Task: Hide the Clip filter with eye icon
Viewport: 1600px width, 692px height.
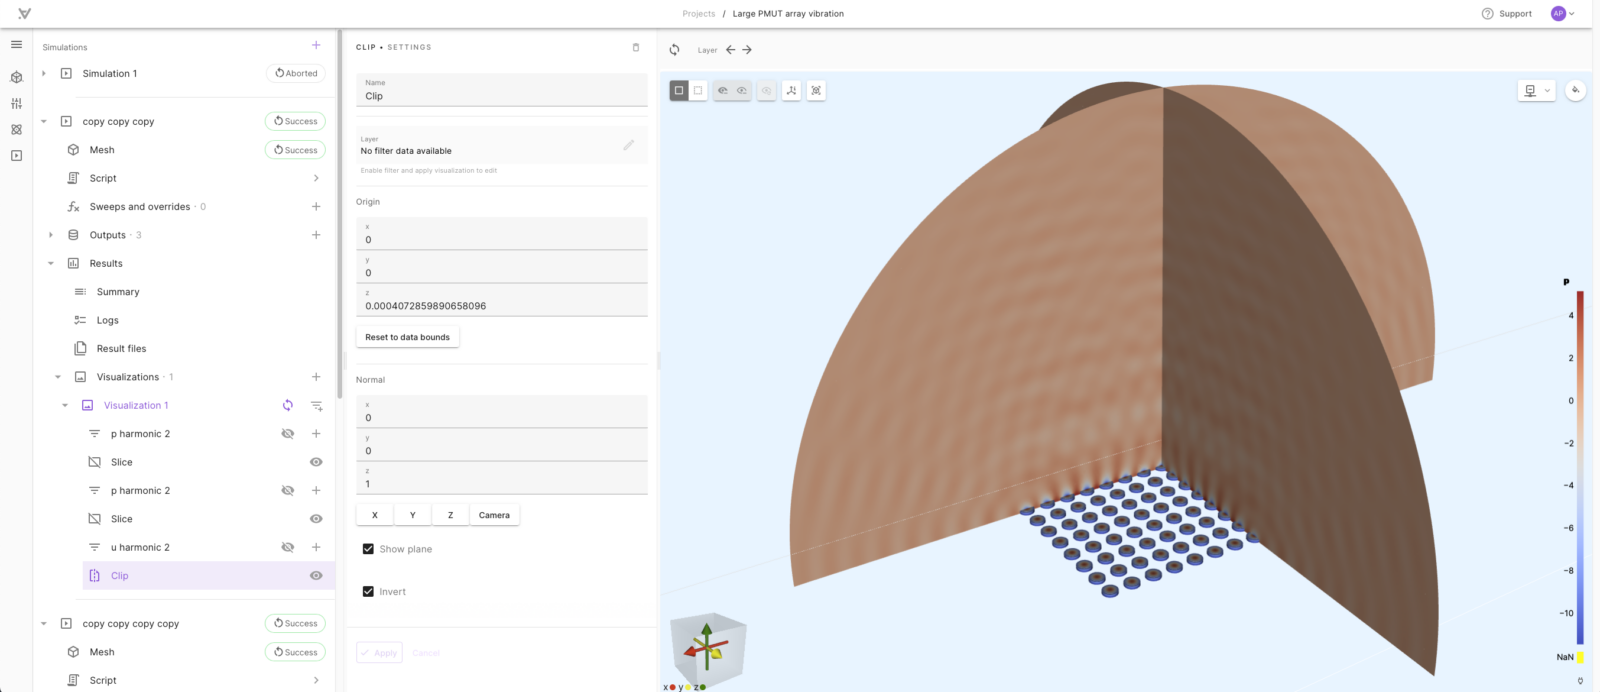Action: coord(316,576)
